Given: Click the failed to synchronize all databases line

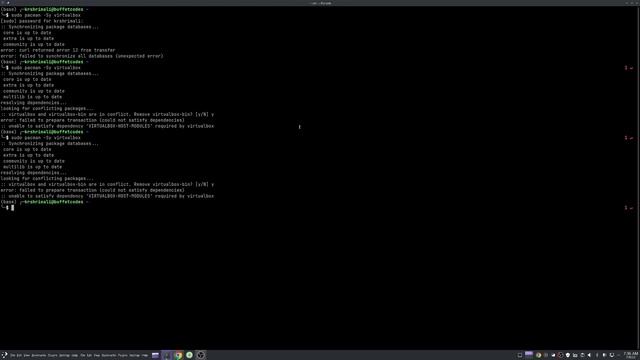Looking at the screenshot, I should (82, 56).
